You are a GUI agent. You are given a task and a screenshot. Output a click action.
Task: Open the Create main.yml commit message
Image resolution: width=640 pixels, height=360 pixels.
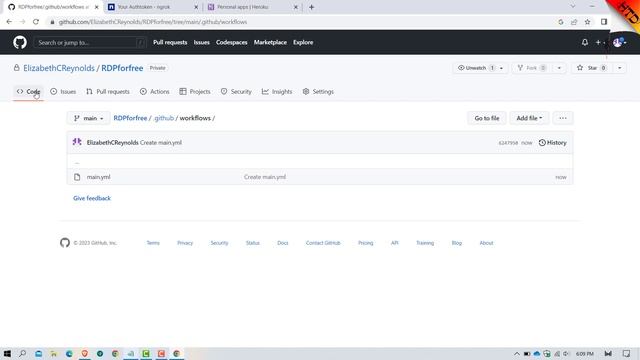click(161, 142)
